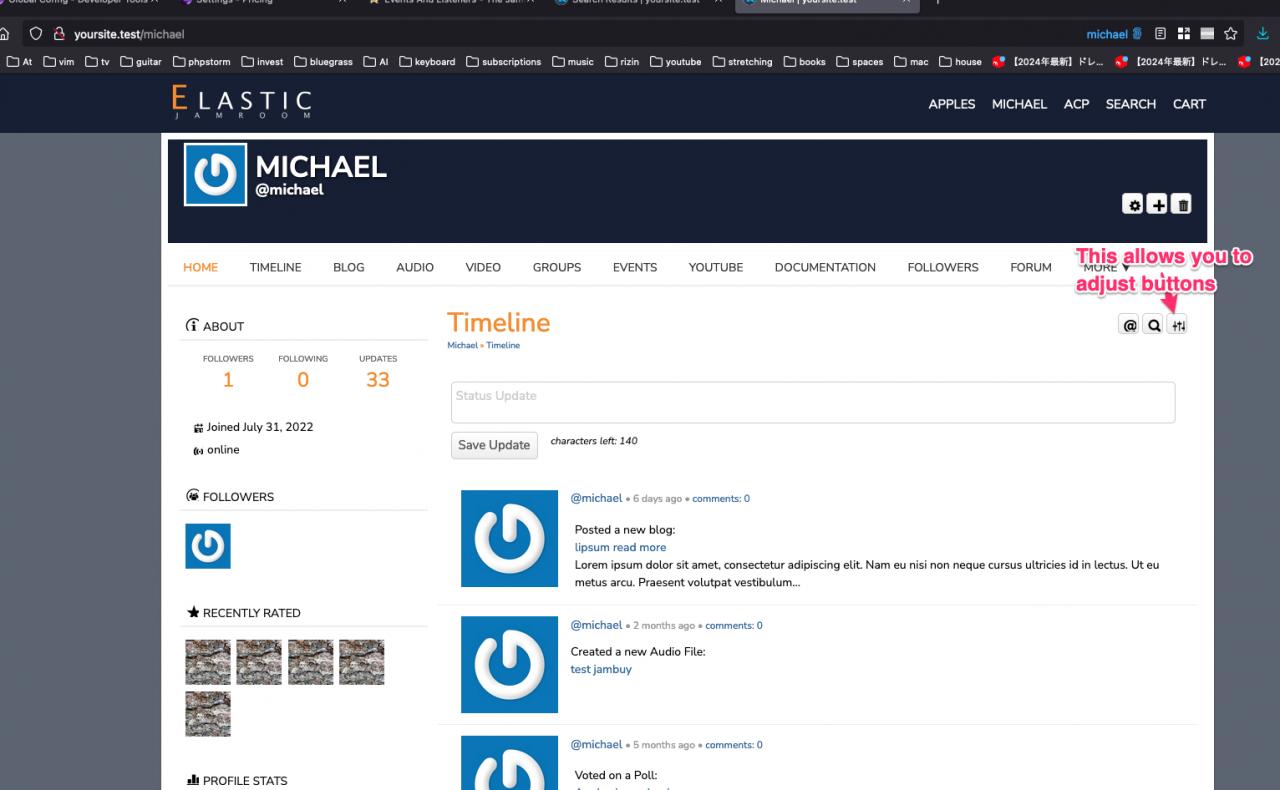
Task: Switch to the AUDIO profile tab
Action: point(414,268)
